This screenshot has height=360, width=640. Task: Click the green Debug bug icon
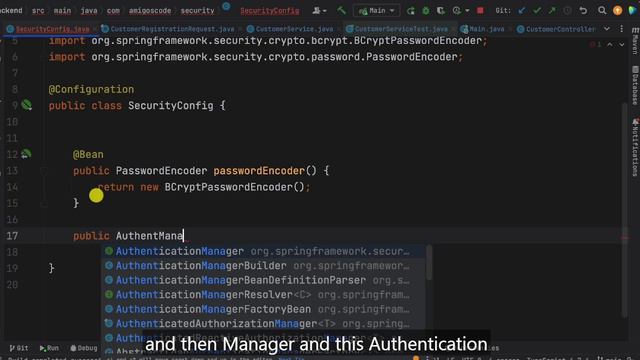426,11
